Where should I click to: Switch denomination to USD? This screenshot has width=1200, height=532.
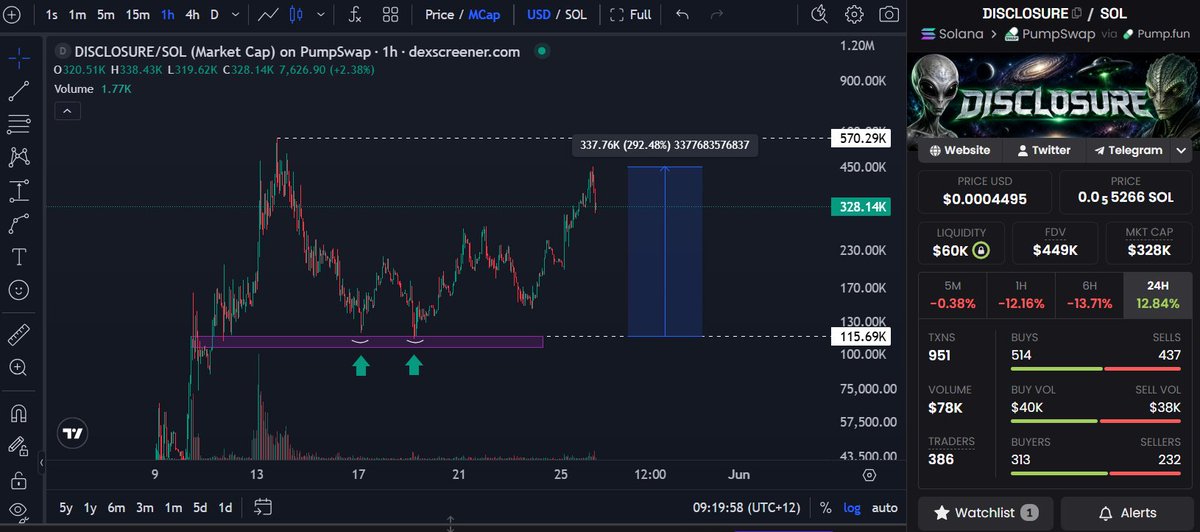(x=540, y=14)
